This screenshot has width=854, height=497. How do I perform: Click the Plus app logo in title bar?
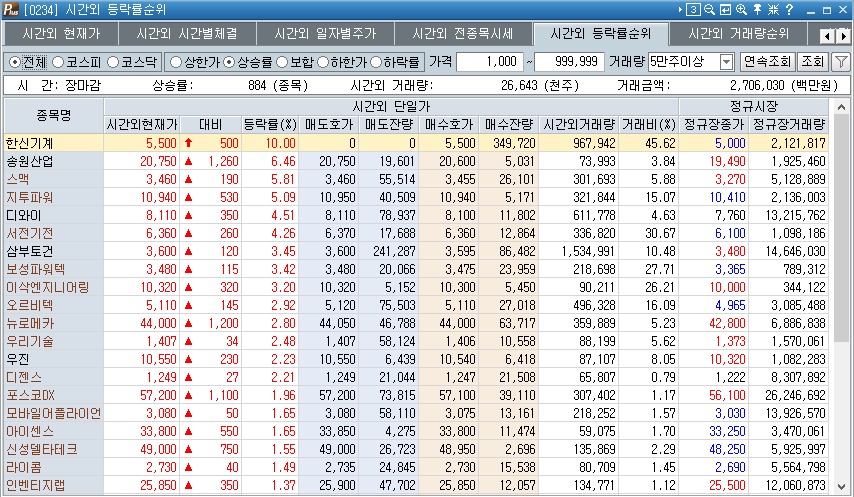click(x=11, y=9)
